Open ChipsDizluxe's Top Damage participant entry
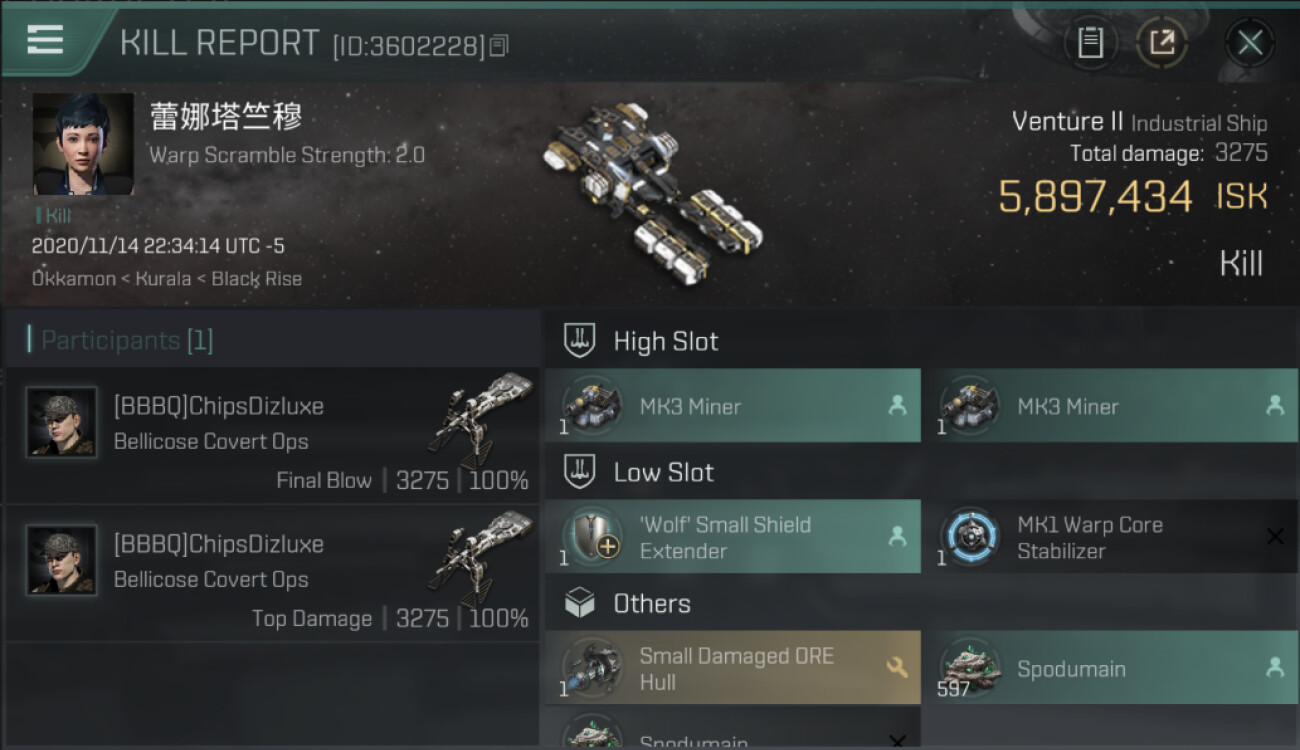 (272, 574)
